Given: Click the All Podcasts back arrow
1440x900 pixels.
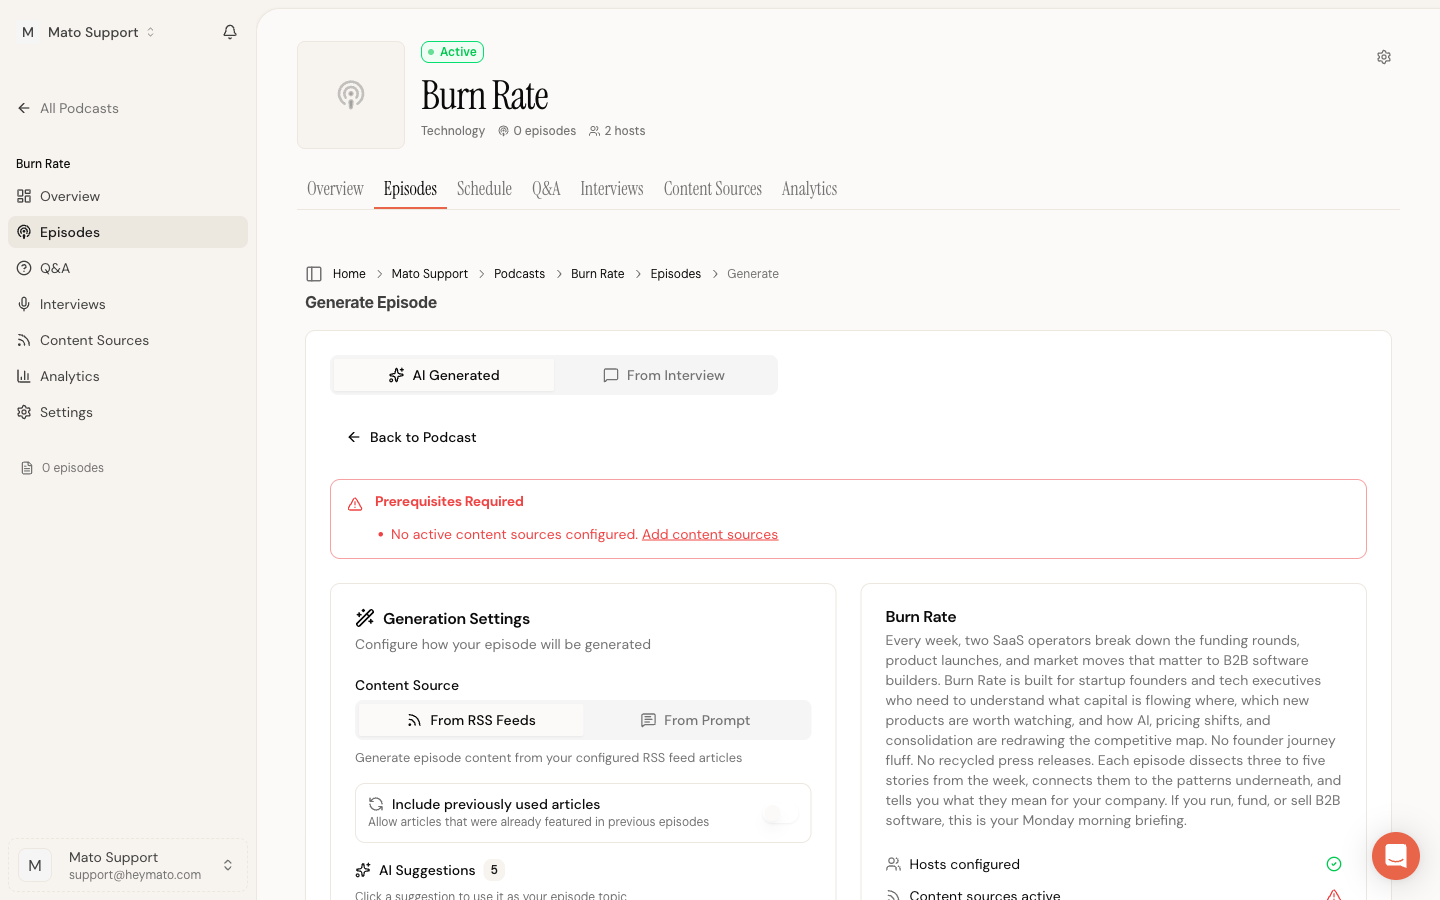Looking at the screenshot, I should coord(24,108).
